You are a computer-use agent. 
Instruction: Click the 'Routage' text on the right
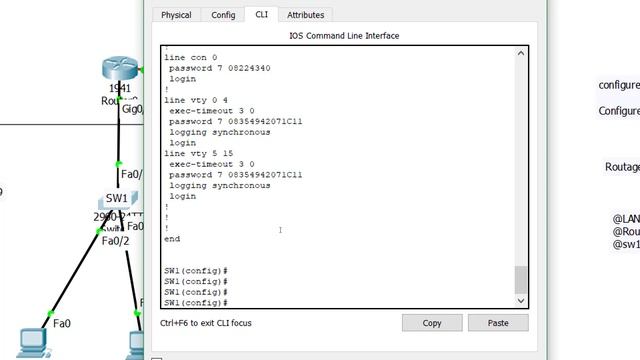coord(622,167)
